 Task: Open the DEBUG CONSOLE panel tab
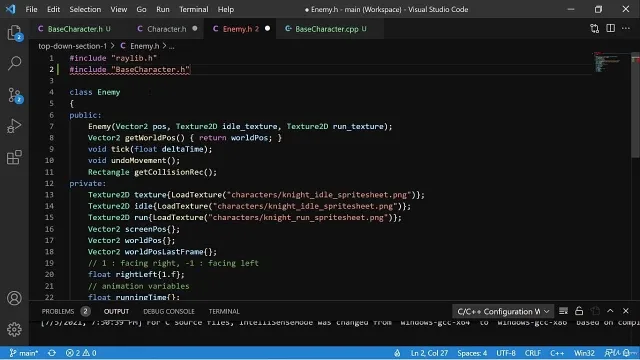click(x=169, y=311)
